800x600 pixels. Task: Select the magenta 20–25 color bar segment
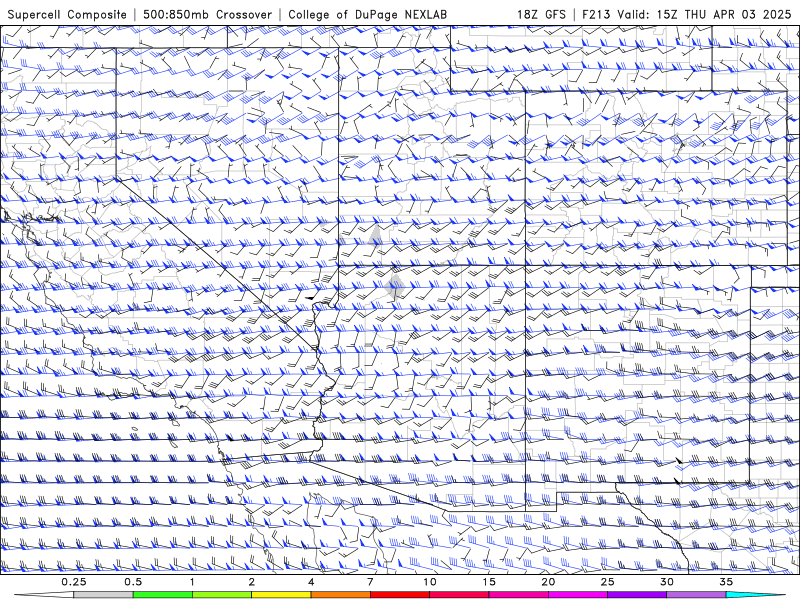(578, 595)
